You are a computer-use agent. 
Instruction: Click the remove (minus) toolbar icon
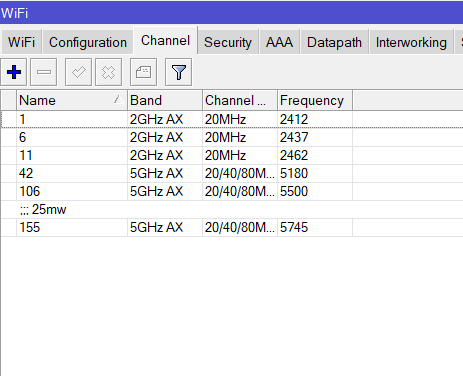[44, 72]
